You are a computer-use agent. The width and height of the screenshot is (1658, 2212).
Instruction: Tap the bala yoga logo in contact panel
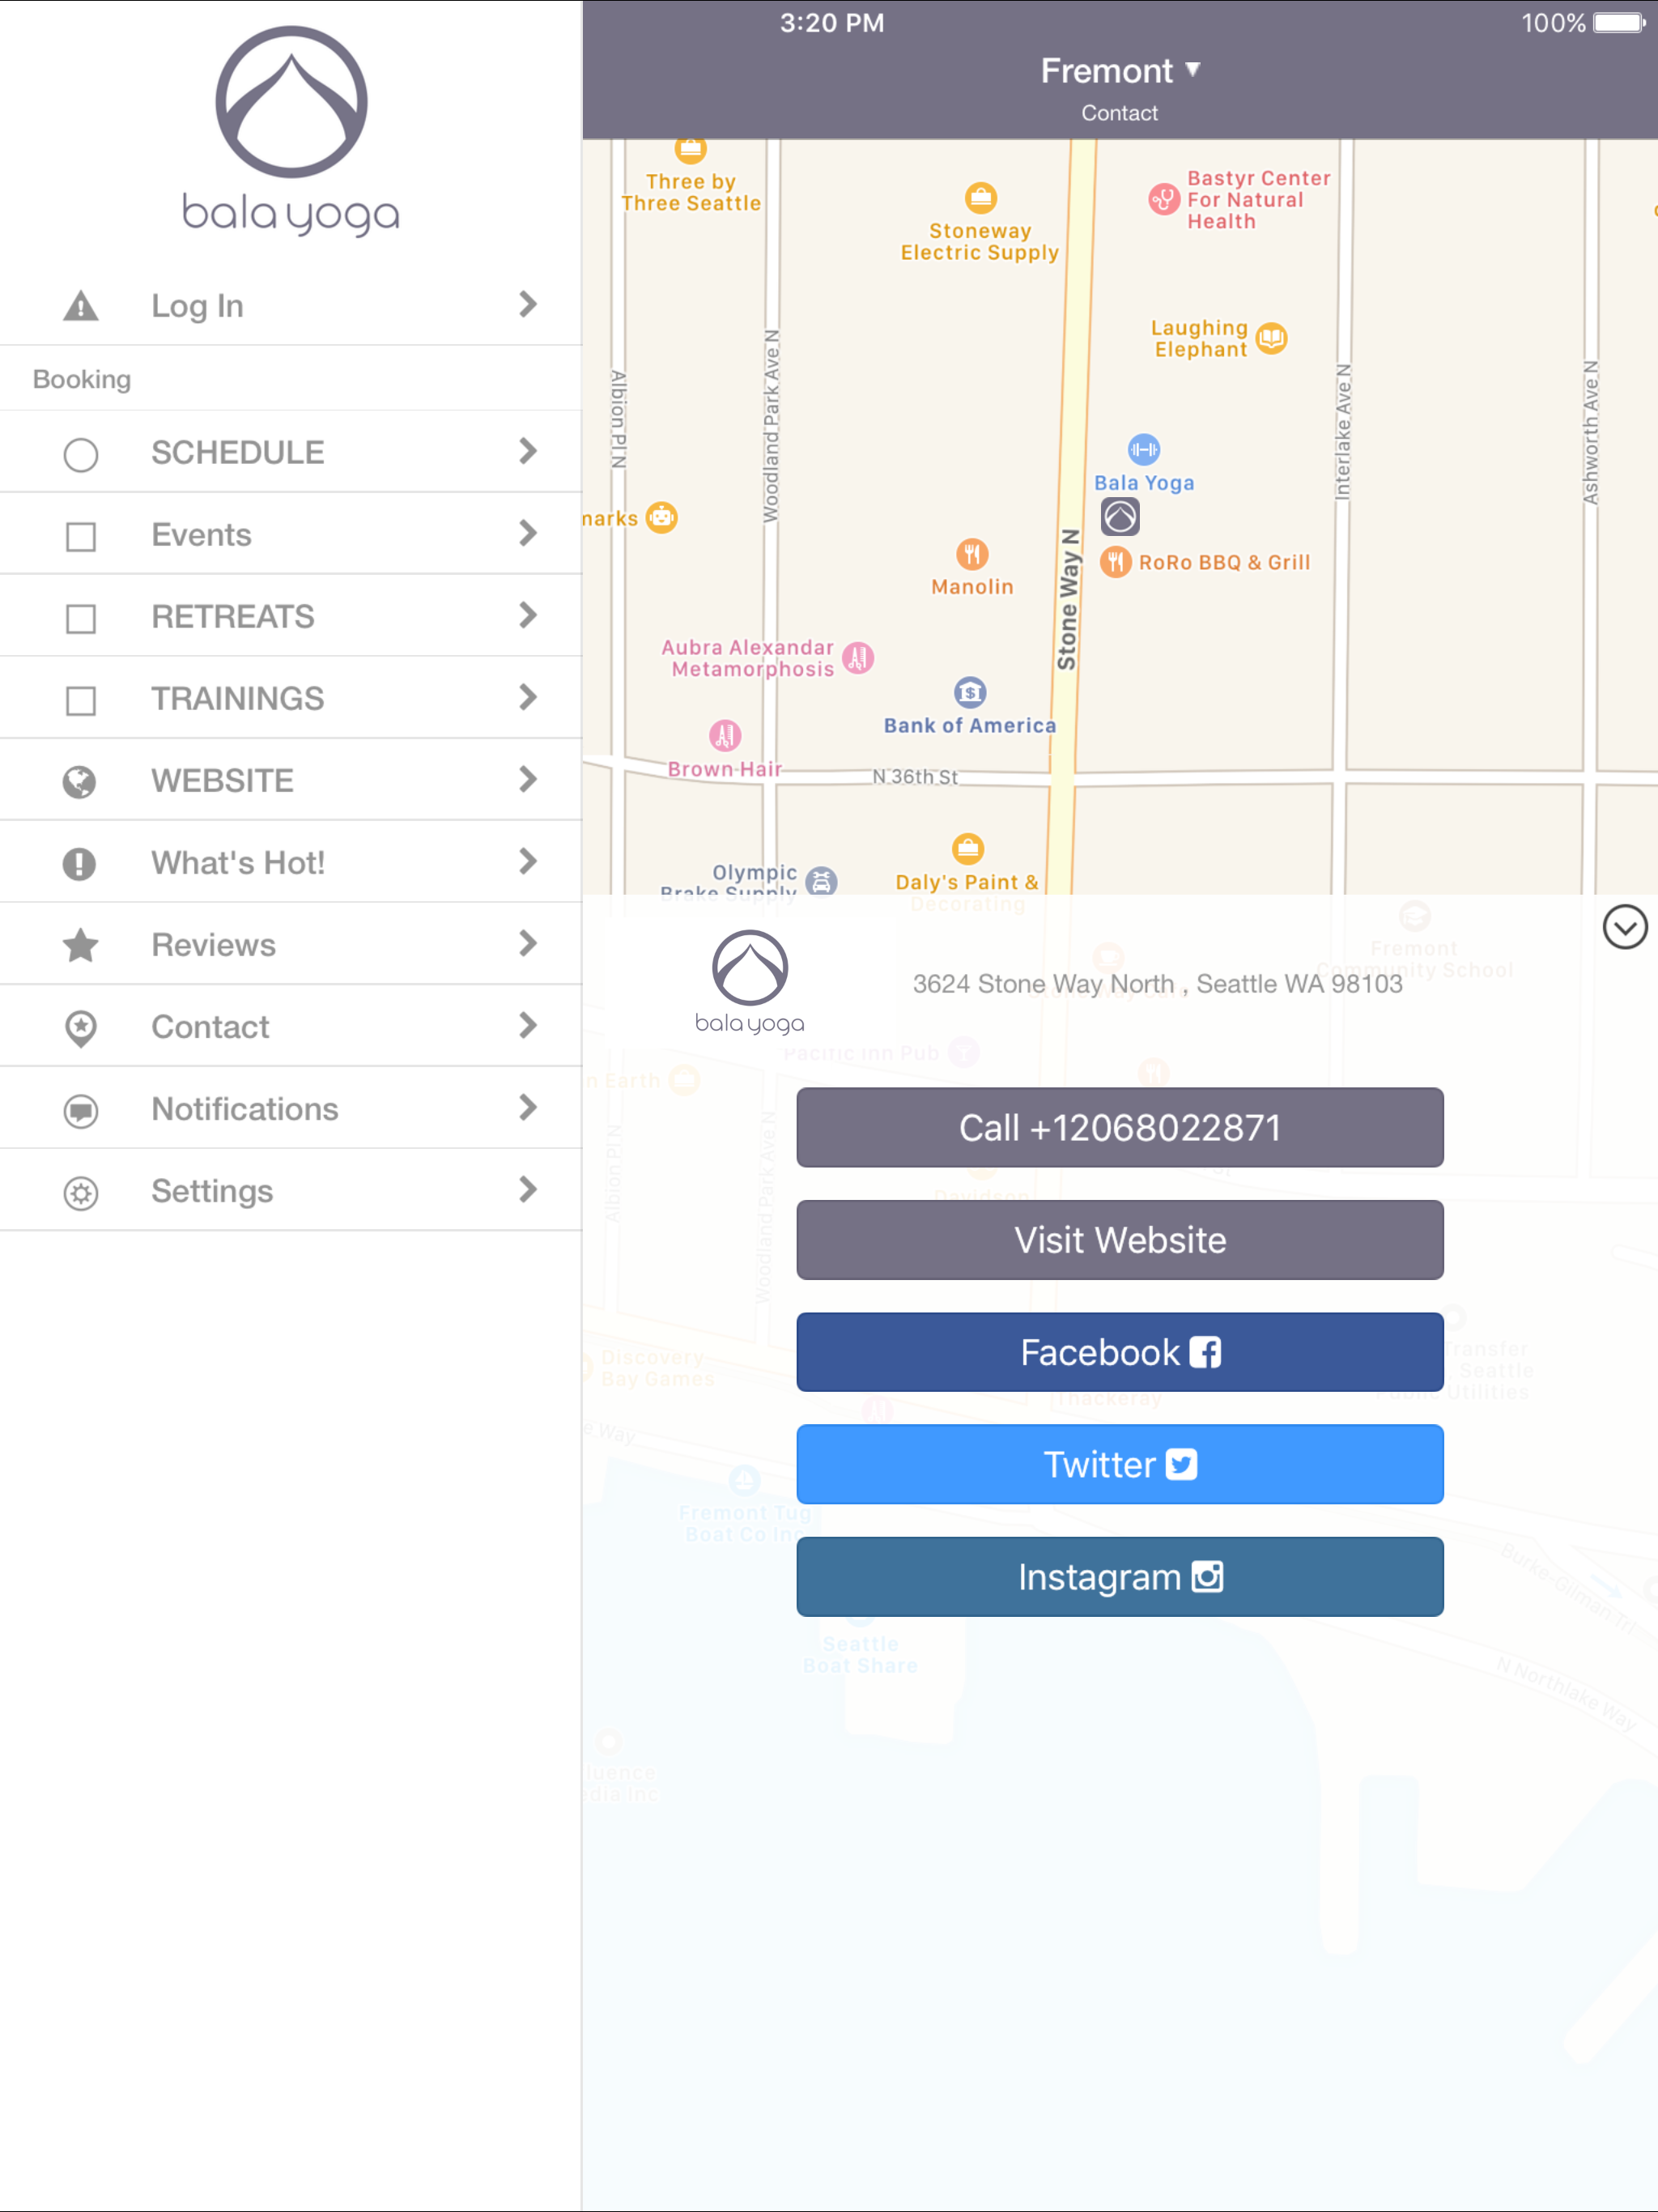750,982
